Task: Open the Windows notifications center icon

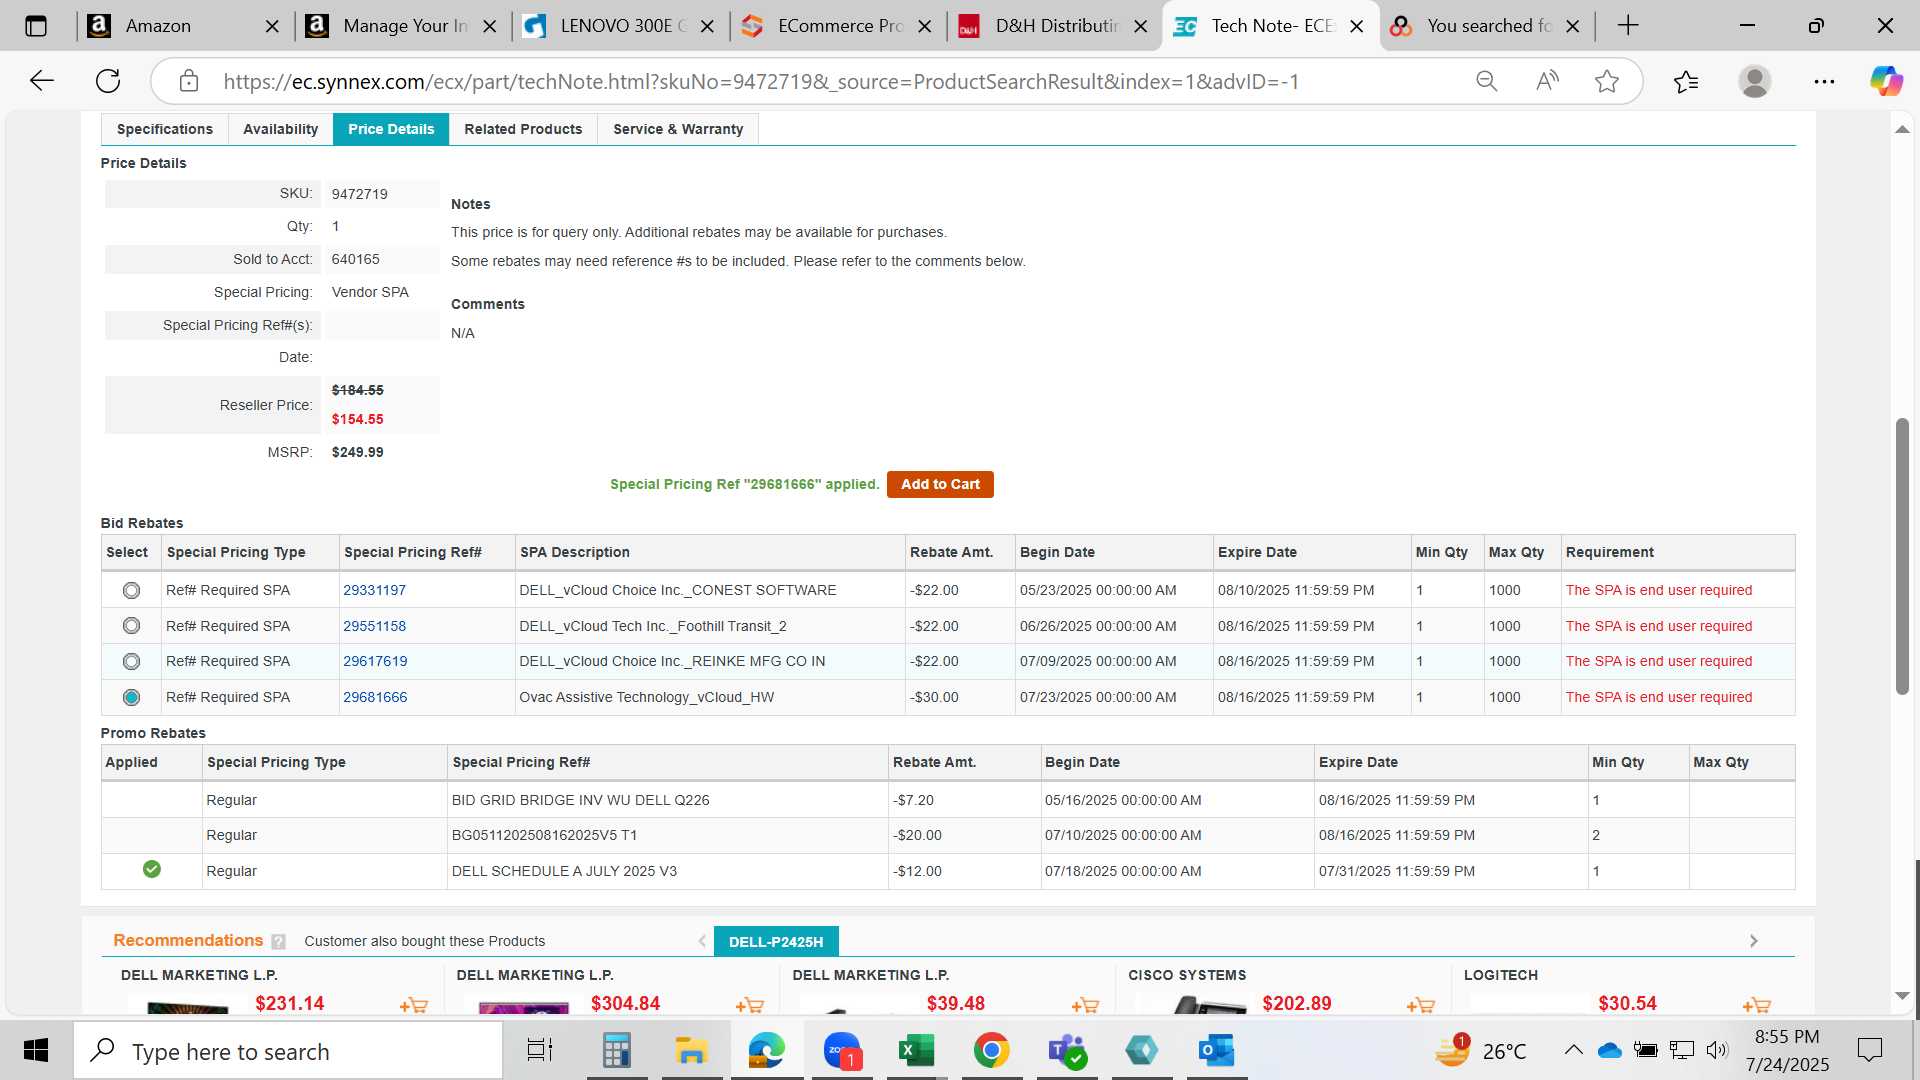Action: (x=1869, y=1050)
